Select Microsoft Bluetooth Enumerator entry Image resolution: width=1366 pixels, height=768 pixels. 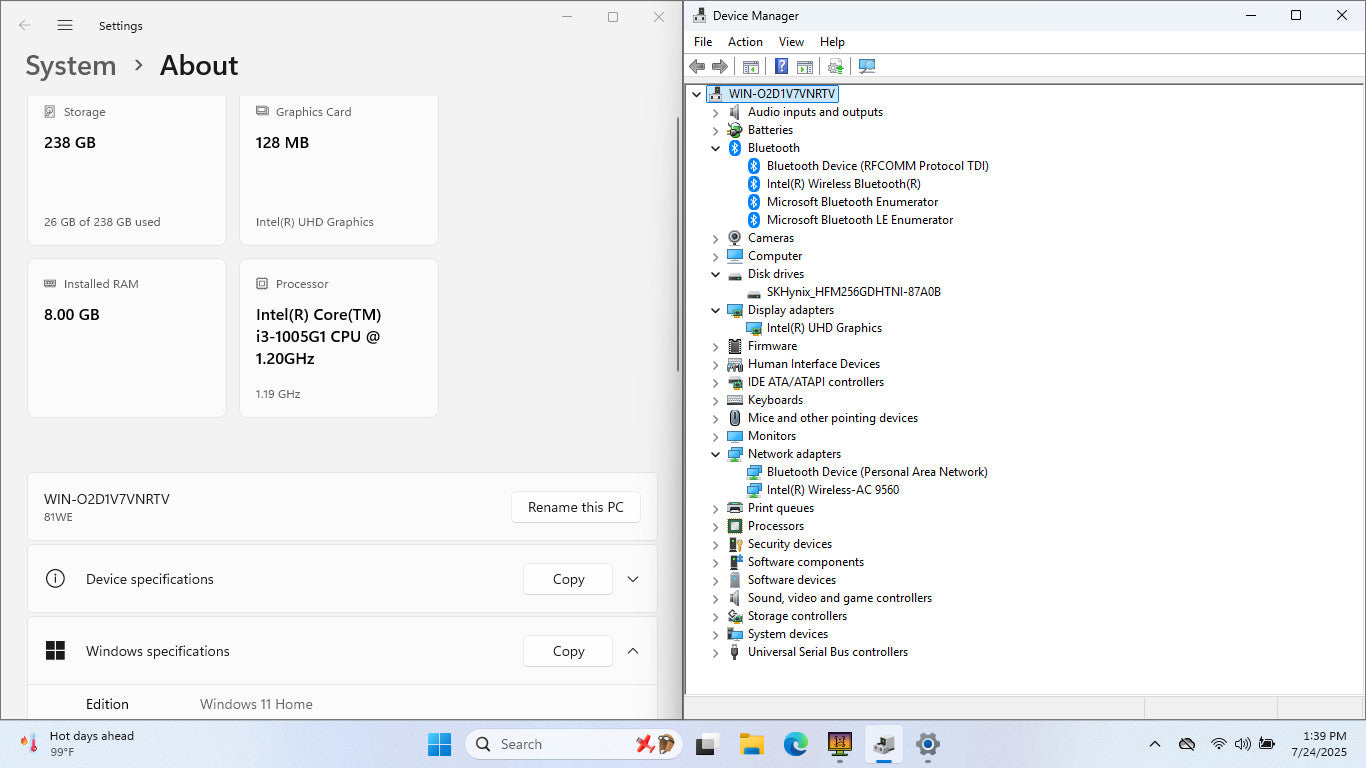tap(852, 202)
